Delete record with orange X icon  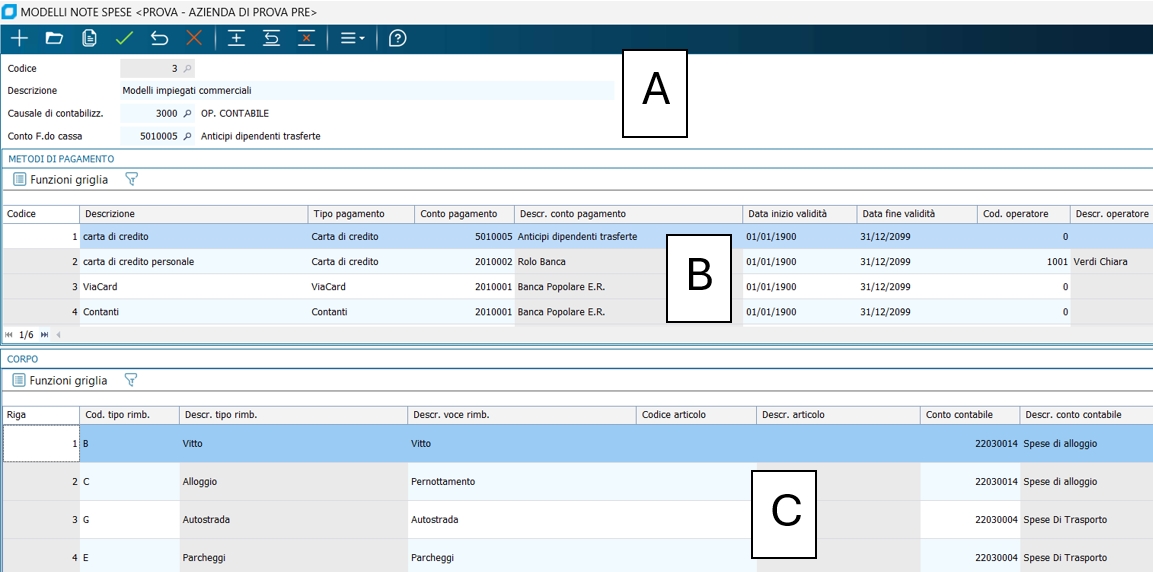click(x=194, y=39)
